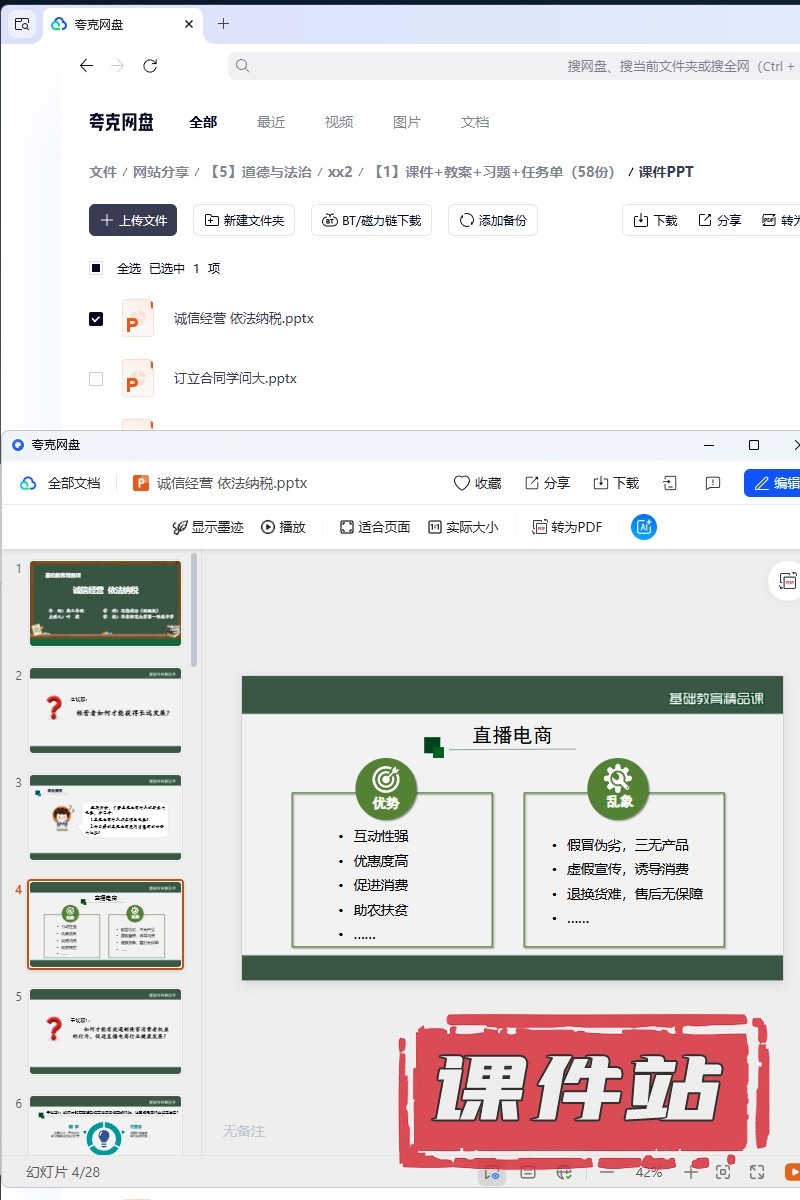Open the 文档 tab
This screenshot has height=1200, width=800.
pyautogui.click(x=475, y=122)
